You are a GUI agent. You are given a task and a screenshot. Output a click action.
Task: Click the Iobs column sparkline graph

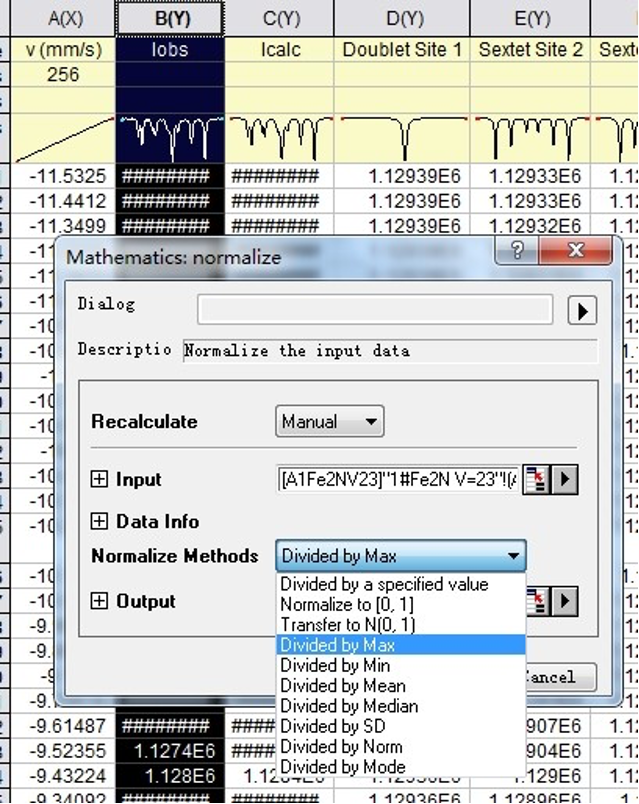click(170, 137)
